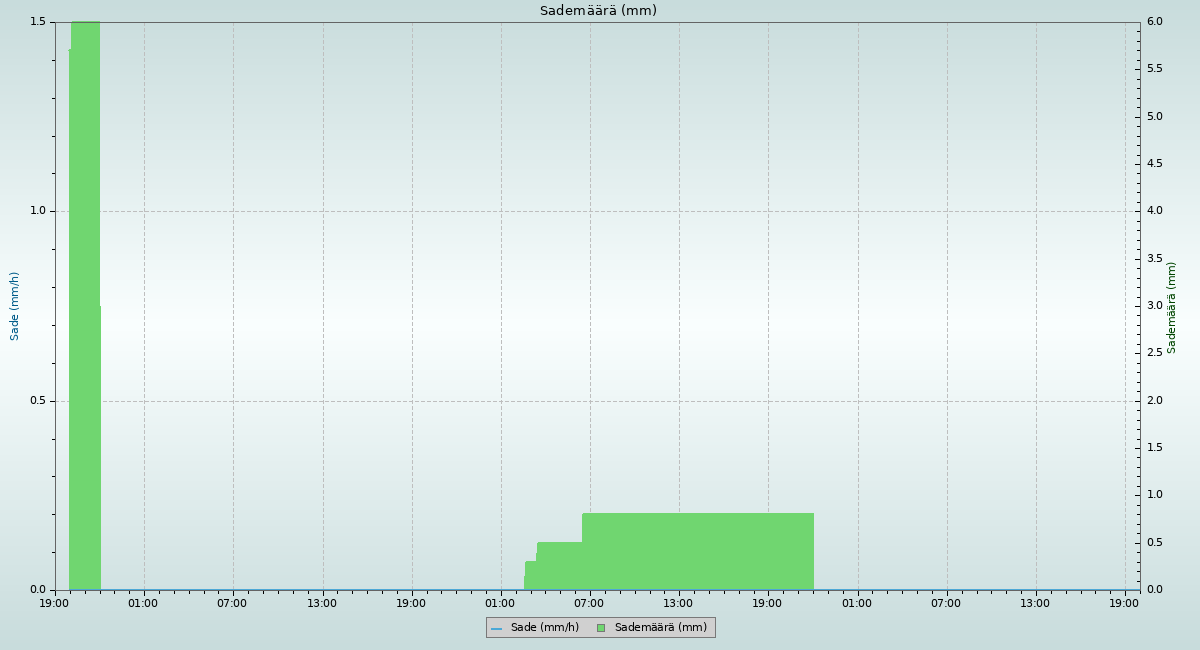The width and height of the screenshot is (1200, 650).
Task: Select the "Sade (mm/h)" legend label
Action: coord(544,628)
